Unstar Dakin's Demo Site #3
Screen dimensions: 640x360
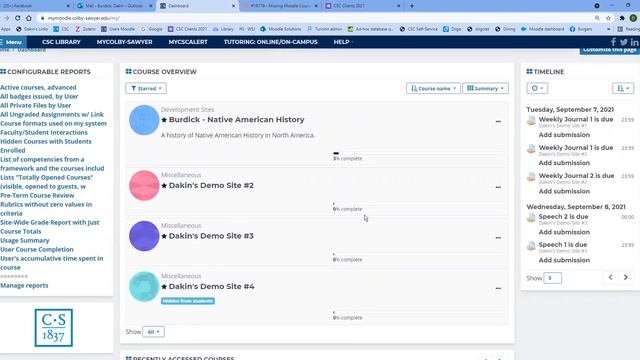point(164,236)
